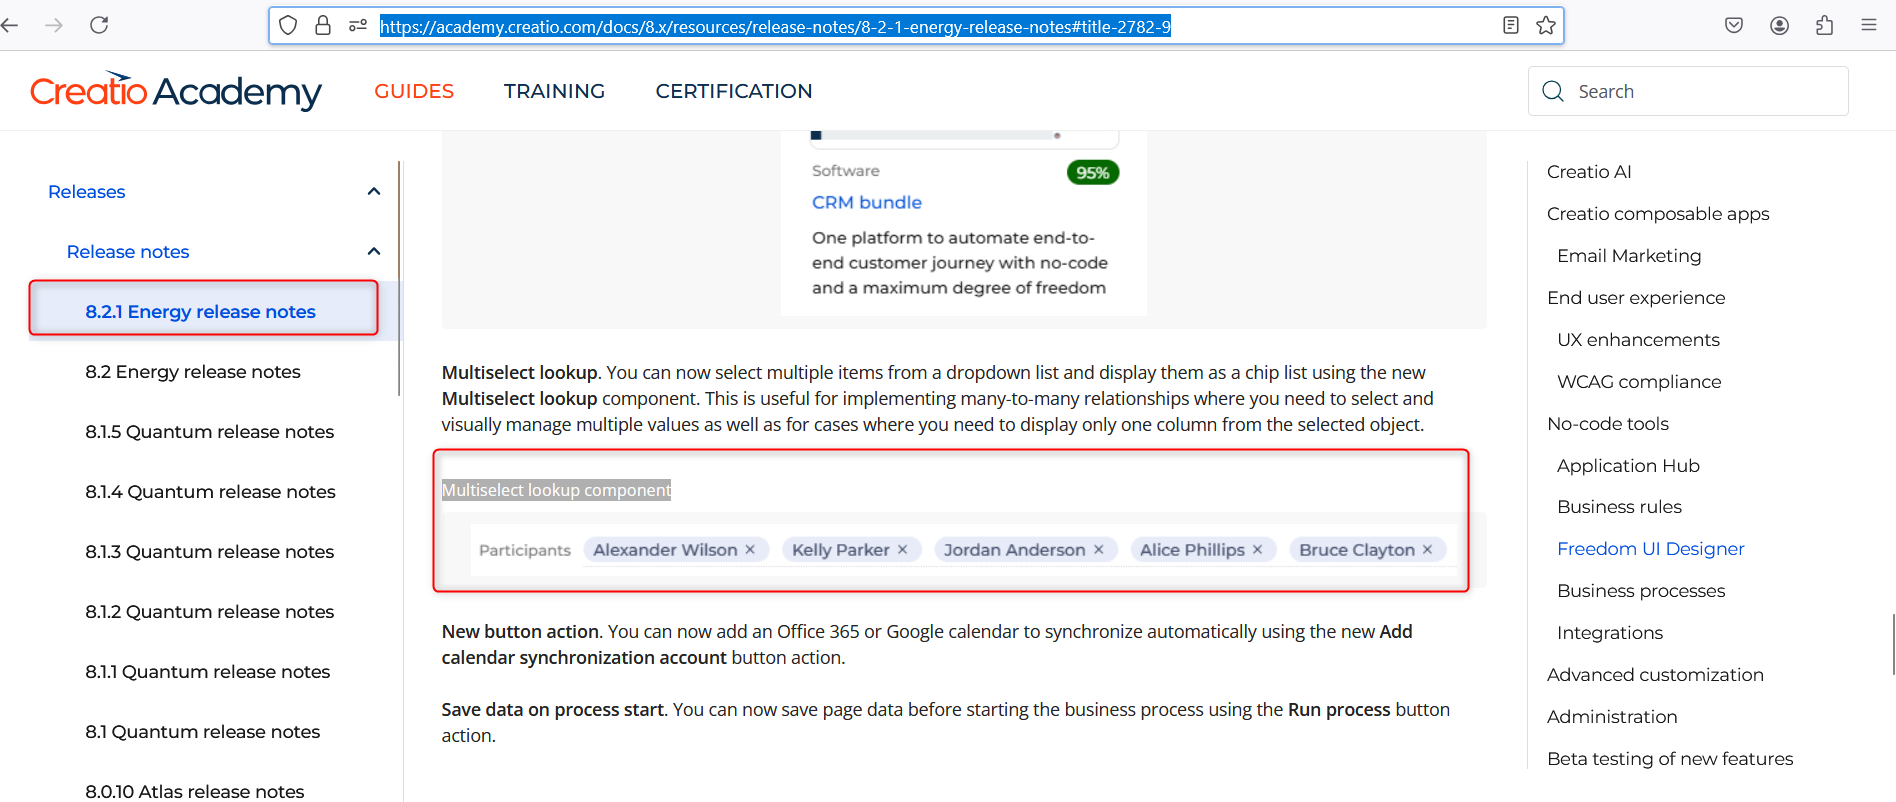Select 8.1.4 Quantum release notes
This screenshot has width=1896, height=802.
[x=210, y=491]
